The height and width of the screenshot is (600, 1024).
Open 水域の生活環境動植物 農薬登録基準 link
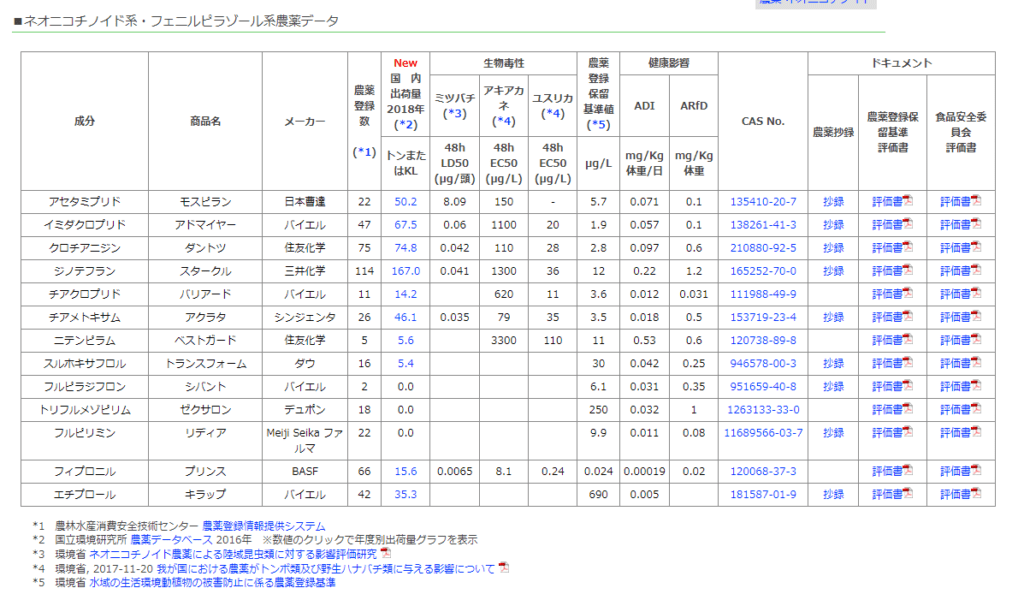[x=212, y=582]
